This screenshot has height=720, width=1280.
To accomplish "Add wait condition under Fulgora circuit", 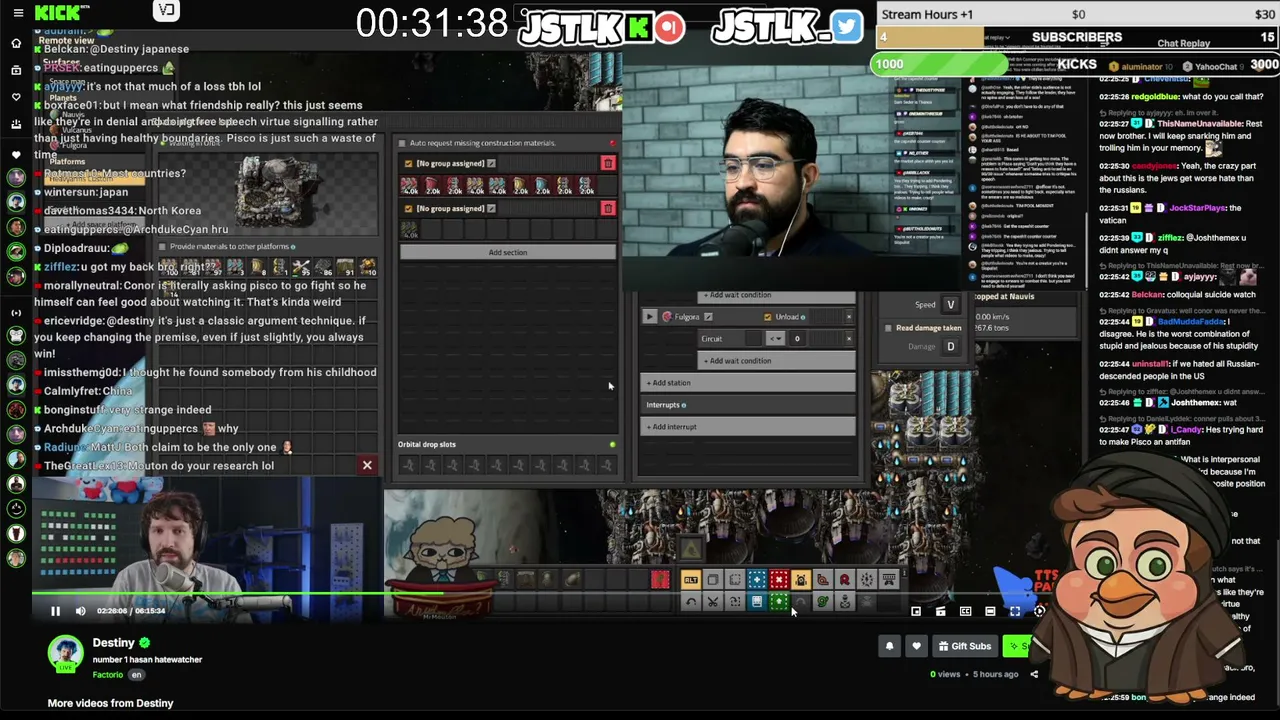I will point(777,361).
